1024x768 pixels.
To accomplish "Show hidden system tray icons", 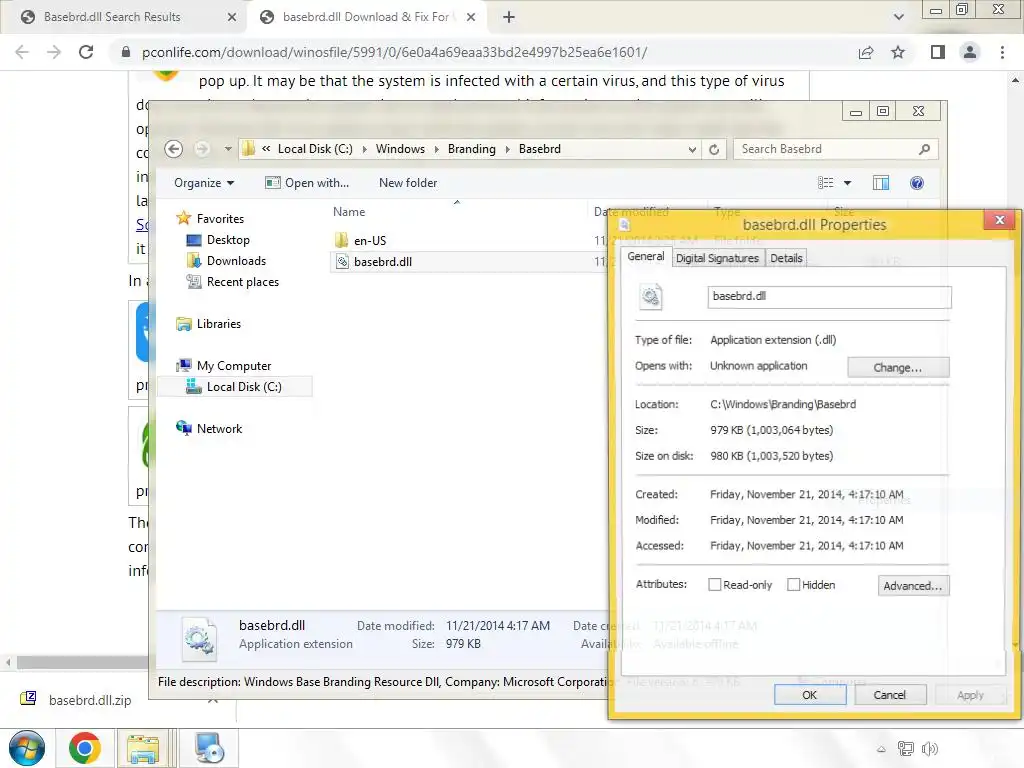I will pyautogui.click(x=881, y=750).
